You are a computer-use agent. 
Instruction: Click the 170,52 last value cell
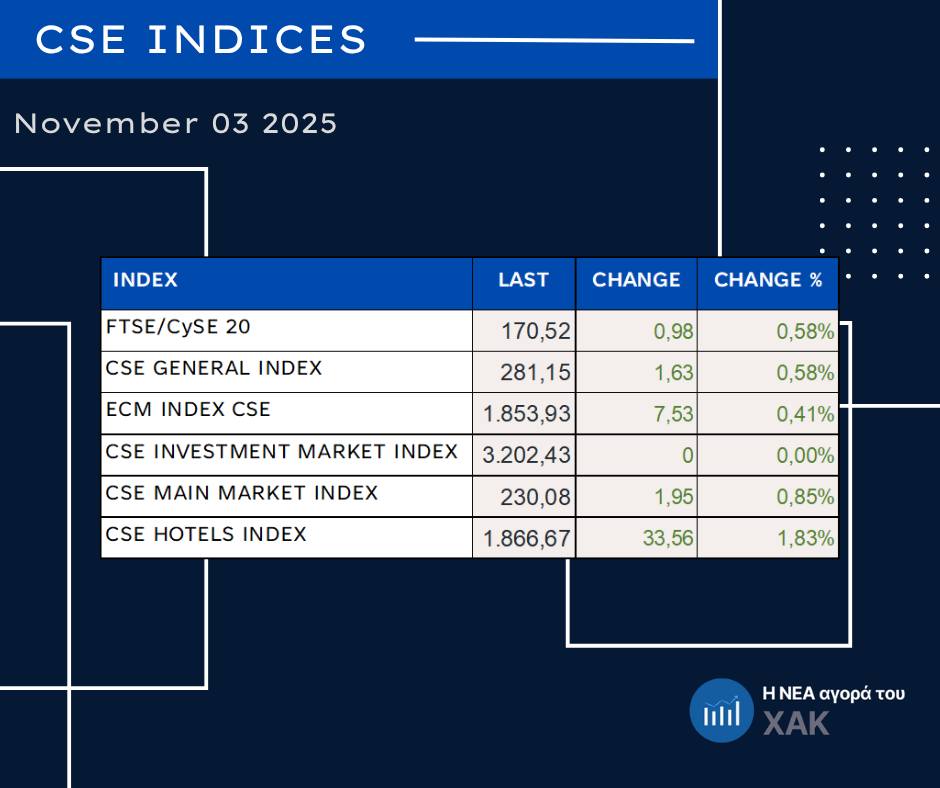pyautogui.click(x=536, y=331)
